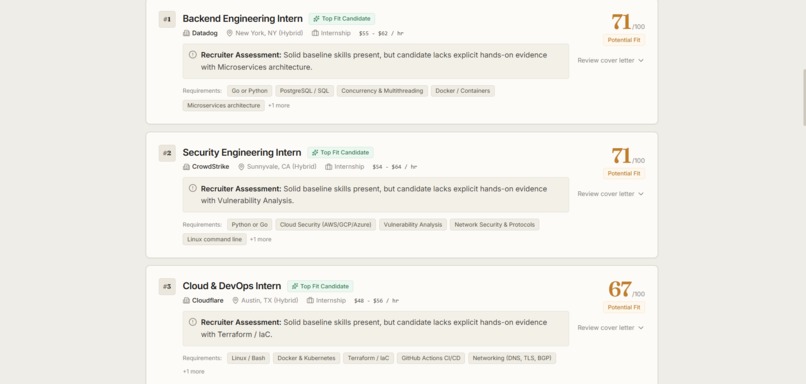Click the briefcase icon in the Datadog row
This screenshot has height=384, width=806.
coord(315,33)
